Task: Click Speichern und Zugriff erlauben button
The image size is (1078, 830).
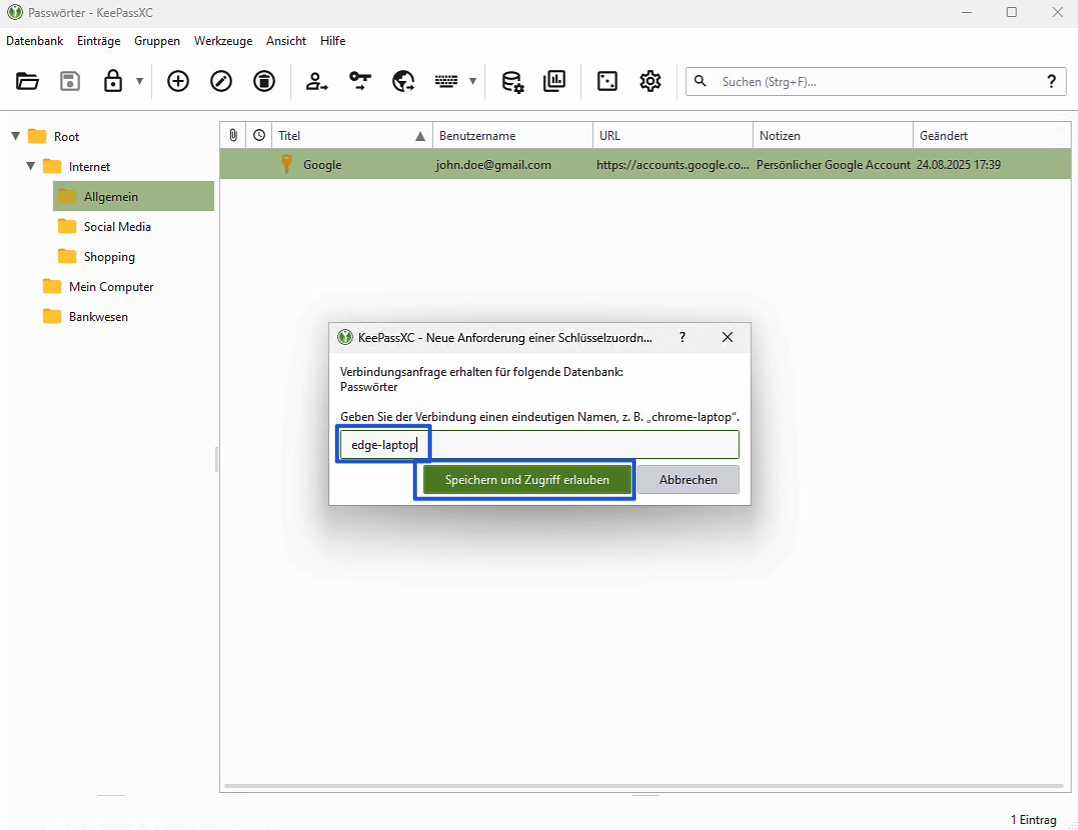Action: (526, 480)
